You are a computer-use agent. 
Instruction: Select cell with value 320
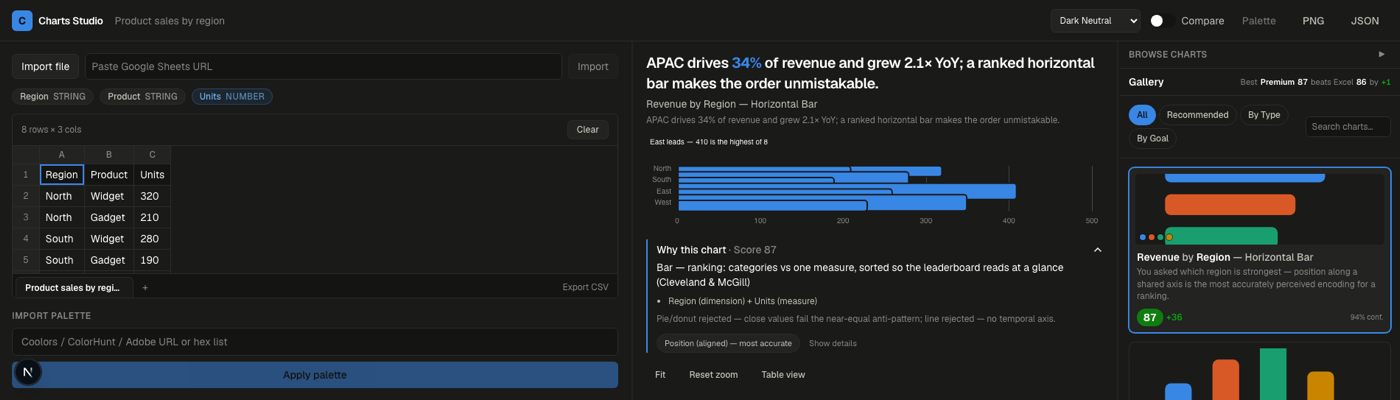coord(152,196)
